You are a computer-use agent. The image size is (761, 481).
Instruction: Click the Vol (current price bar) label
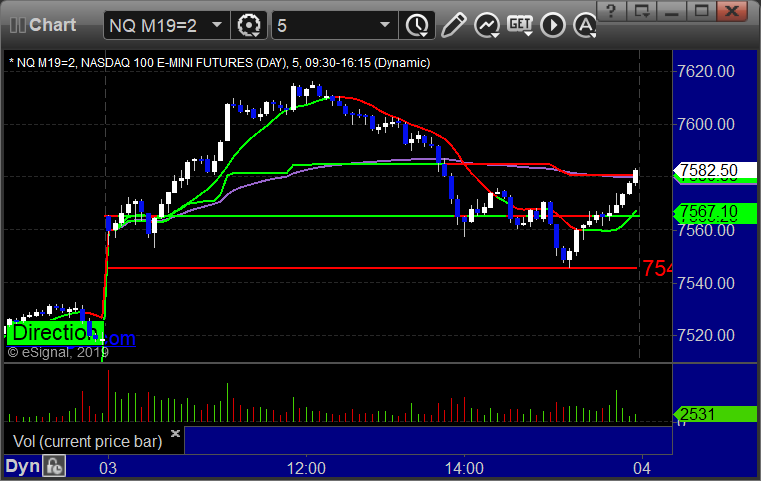click(87, 441)
